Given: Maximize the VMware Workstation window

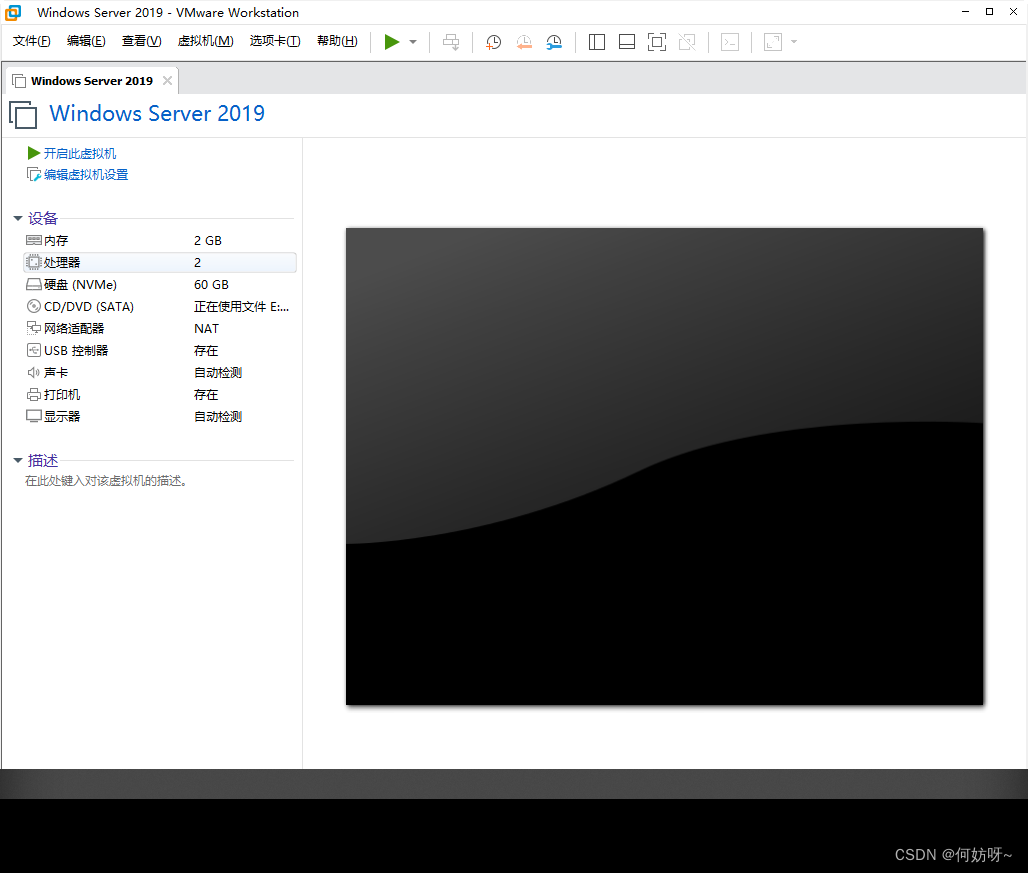Looking at the screenshot, I should tap(989, 12).
